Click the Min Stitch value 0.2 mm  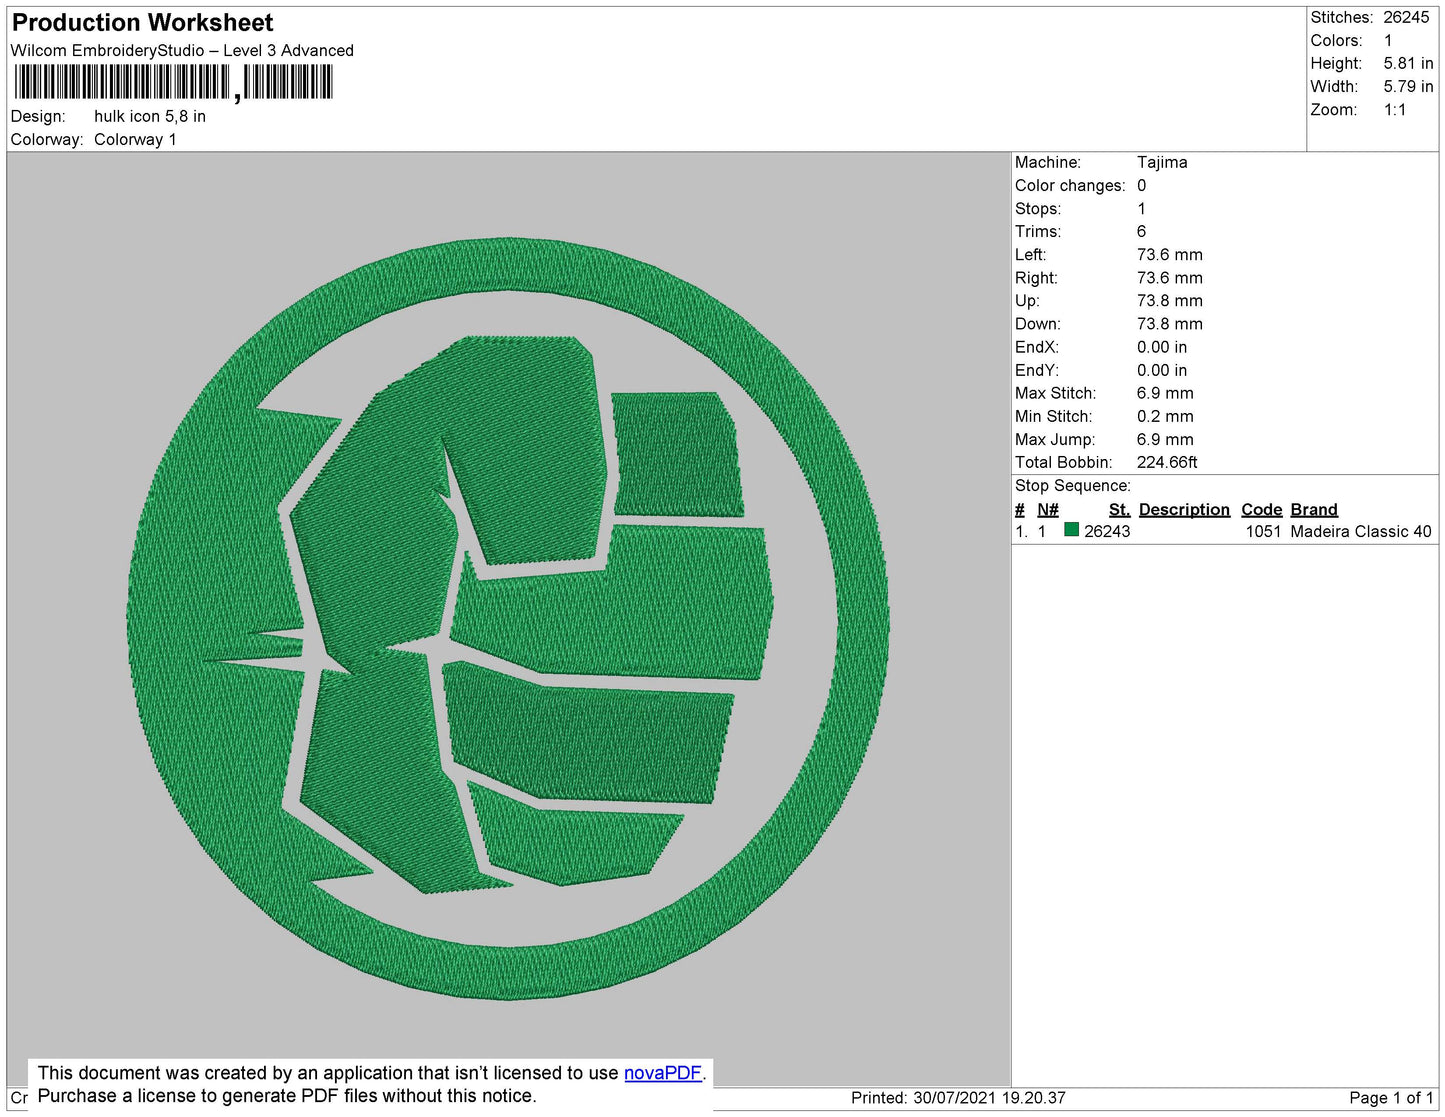tap(1165, 416)
